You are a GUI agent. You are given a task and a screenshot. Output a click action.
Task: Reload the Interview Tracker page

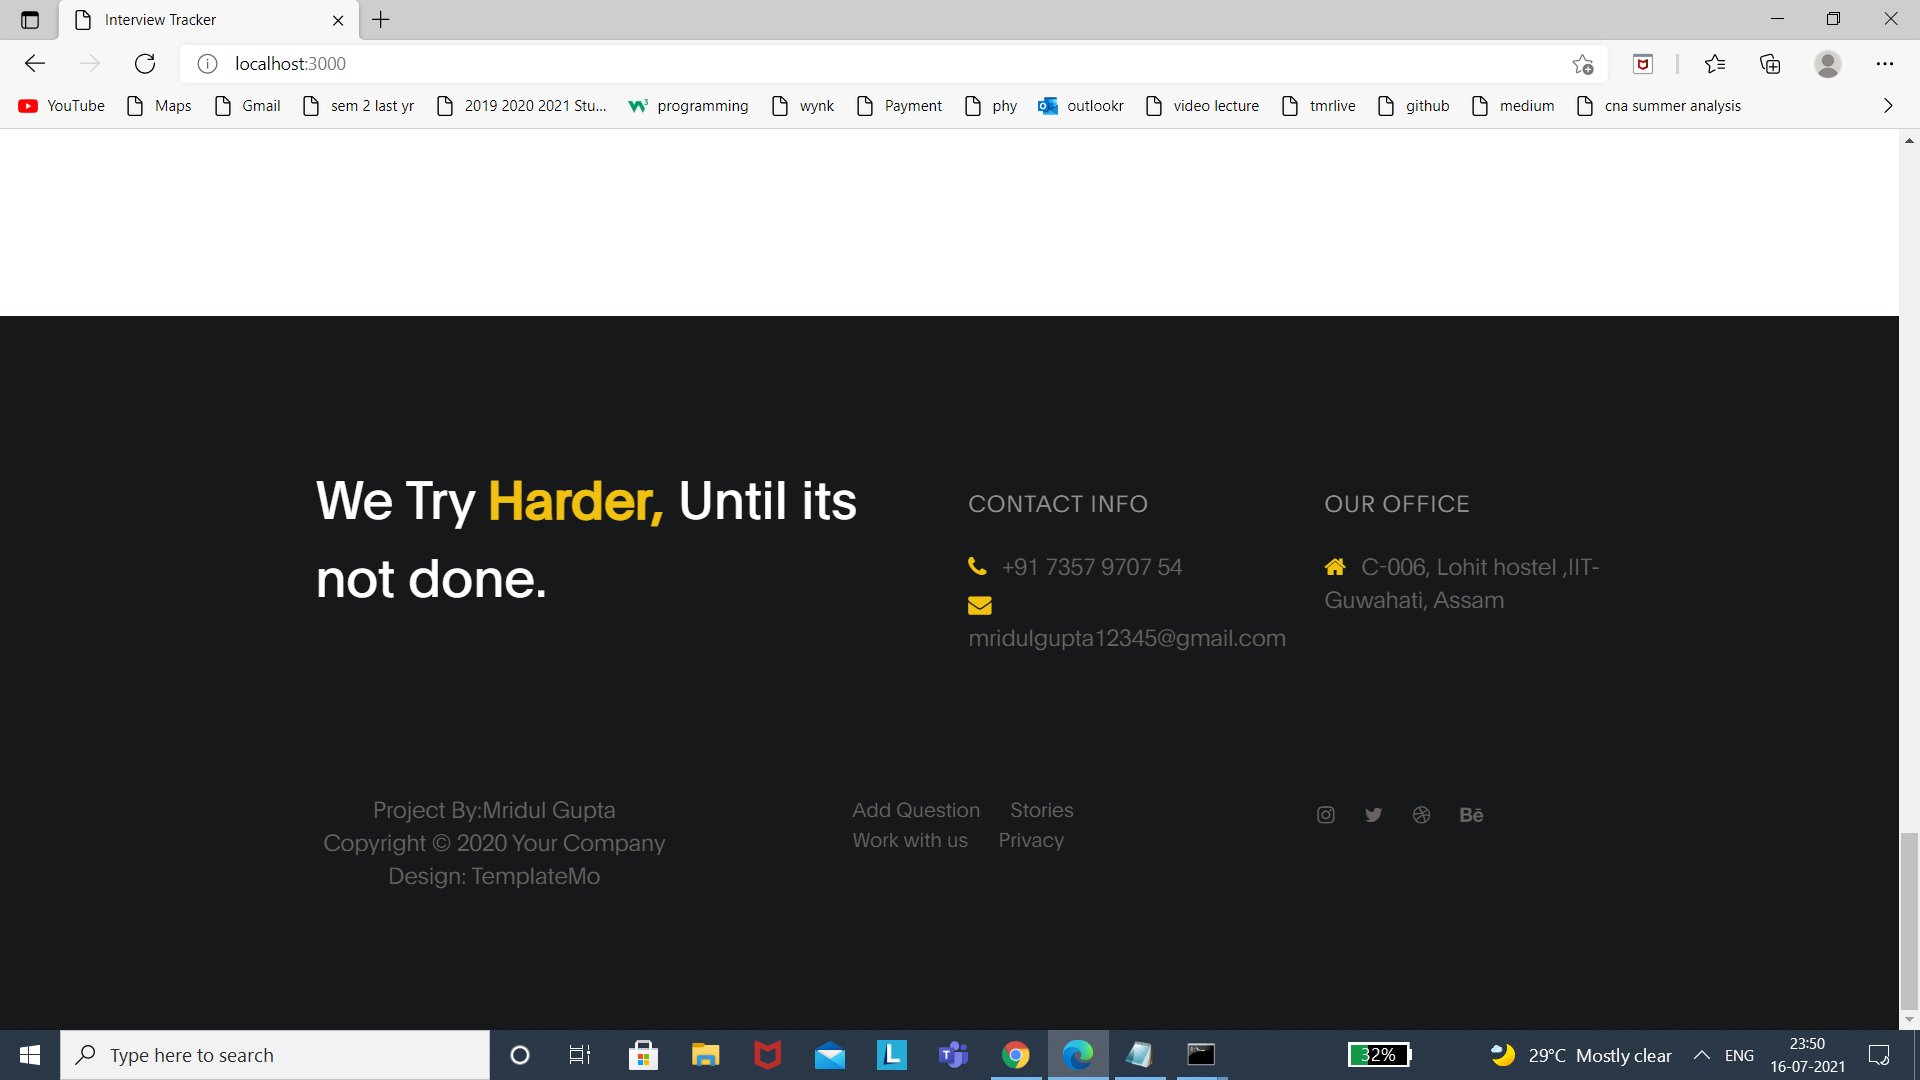[x=144, y=63]
